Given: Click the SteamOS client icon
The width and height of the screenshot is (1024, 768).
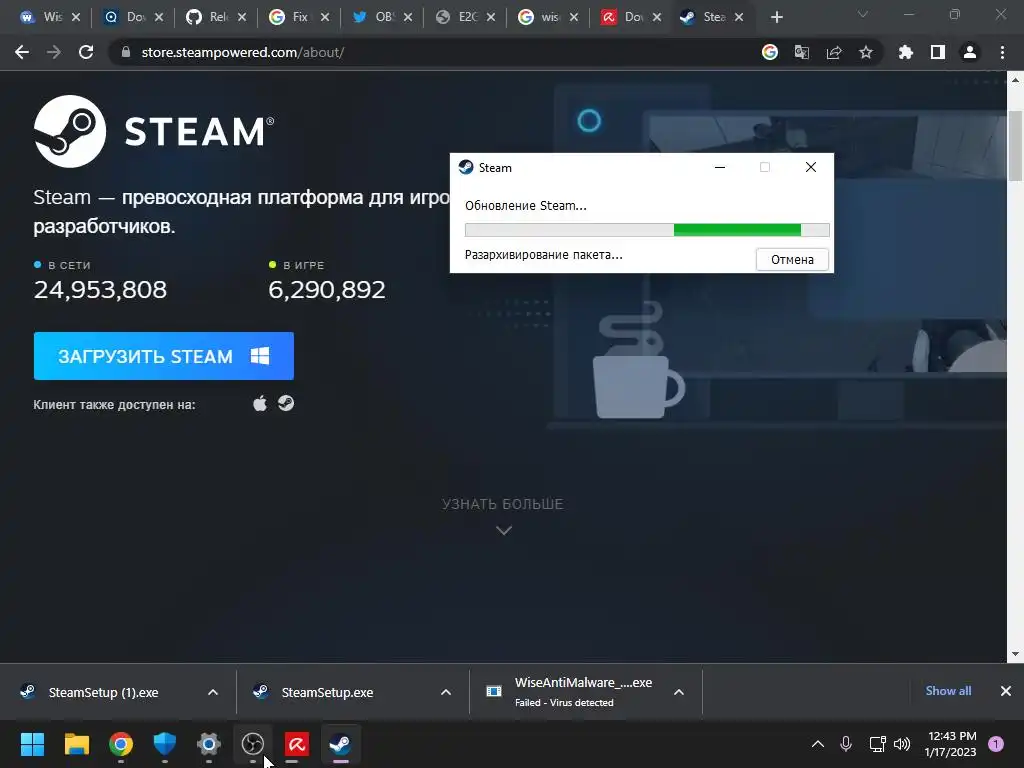Looking at the screenshot, I should [x=286, y=404].
